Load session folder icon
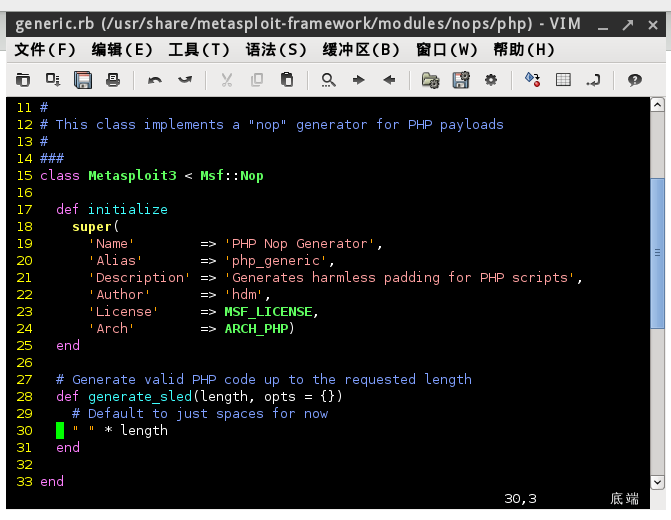 (x=431, y=80)
